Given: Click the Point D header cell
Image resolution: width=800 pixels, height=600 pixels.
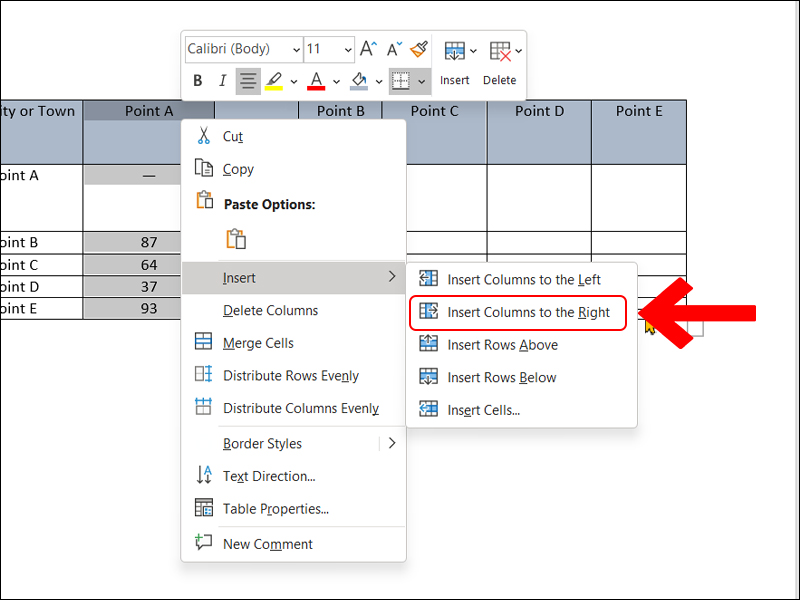Looking at the screenshot, I should [x=539, y=111].
